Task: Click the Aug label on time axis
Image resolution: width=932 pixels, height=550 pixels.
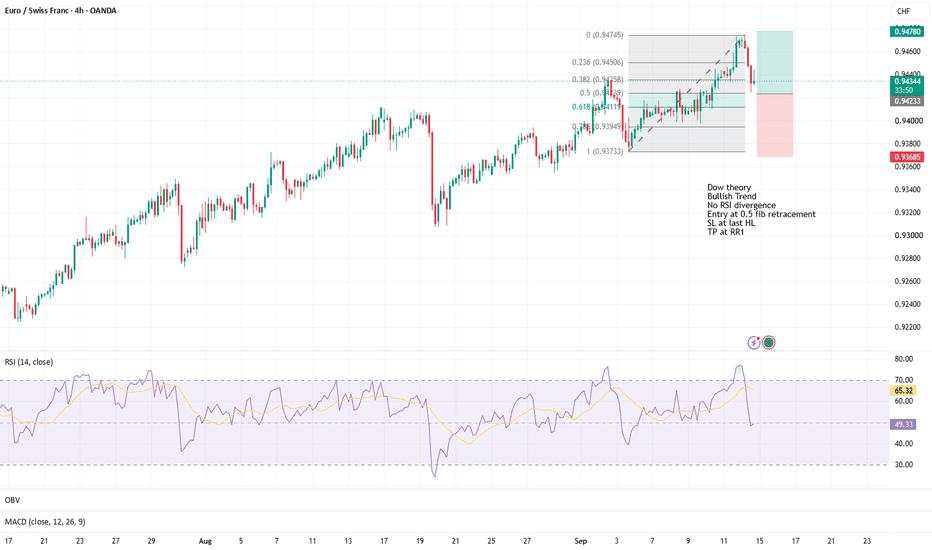Action: [x=205, y=541]
